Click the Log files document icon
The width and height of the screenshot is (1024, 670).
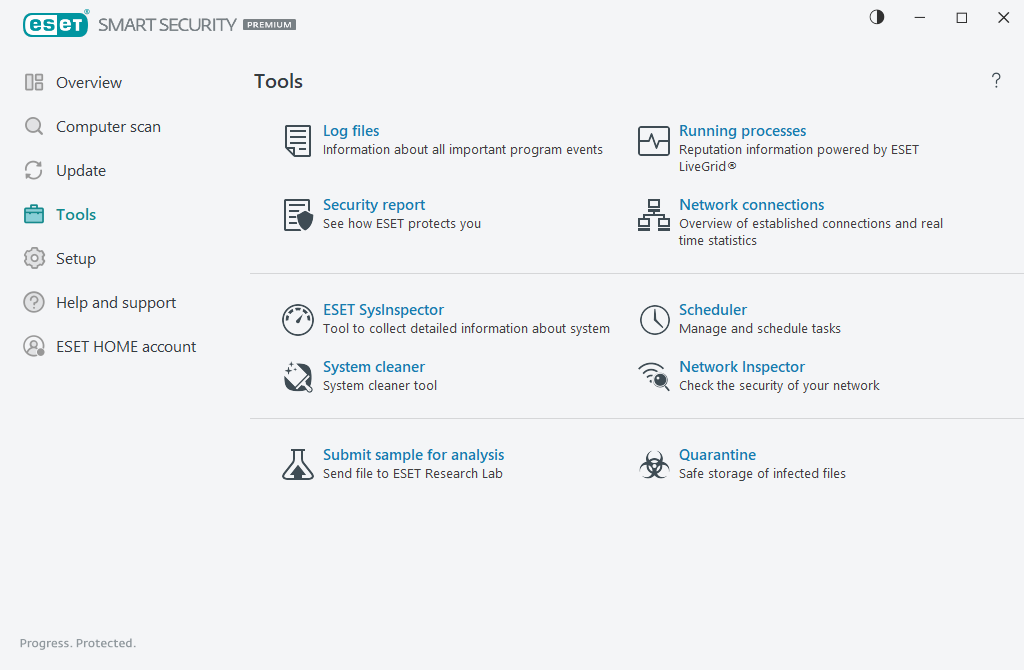pyautogui.click(x=298, y=141)
